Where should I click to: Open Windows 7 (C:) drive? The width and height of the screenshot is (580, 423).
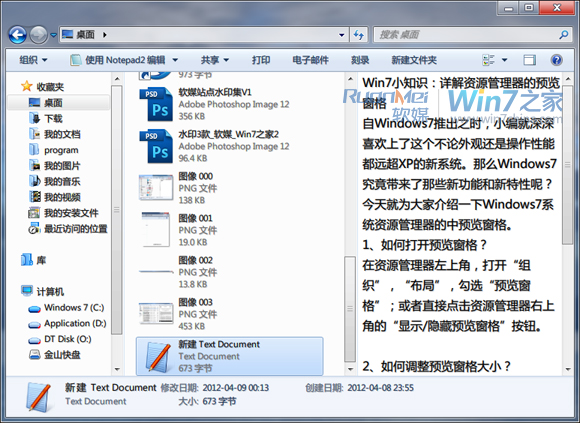(x=66, y=308)
